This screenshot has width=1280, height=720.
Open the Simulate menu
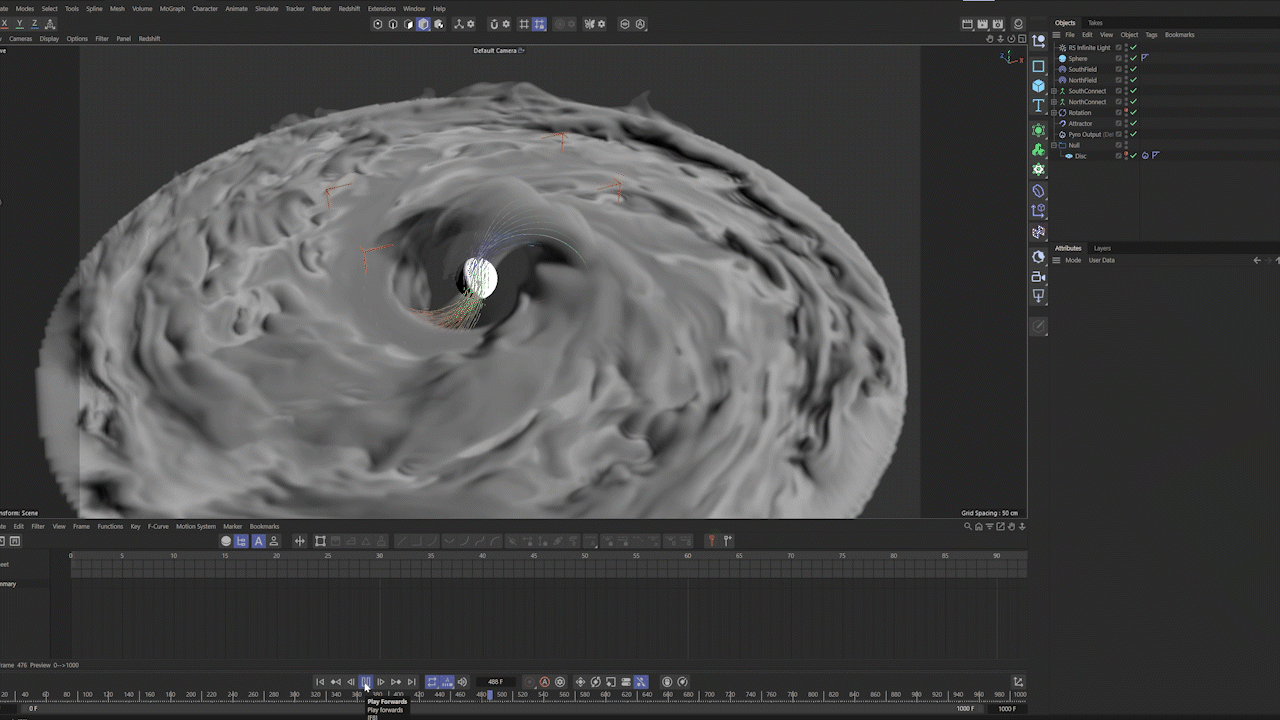266,8
